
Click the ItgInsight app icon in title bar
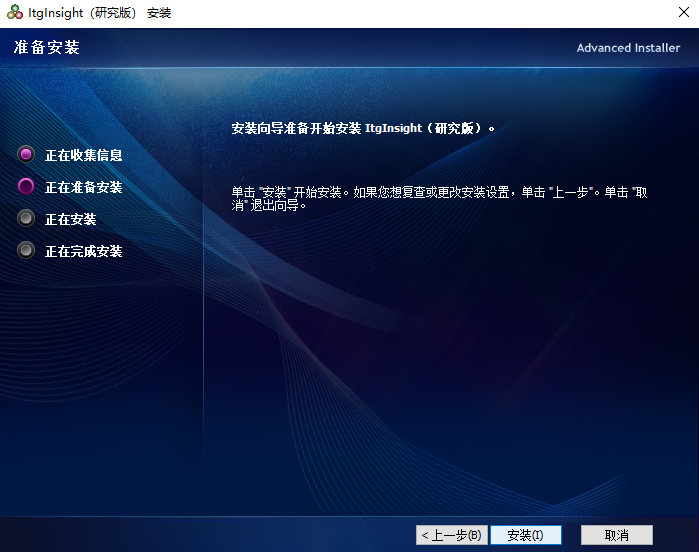[15, 12]
